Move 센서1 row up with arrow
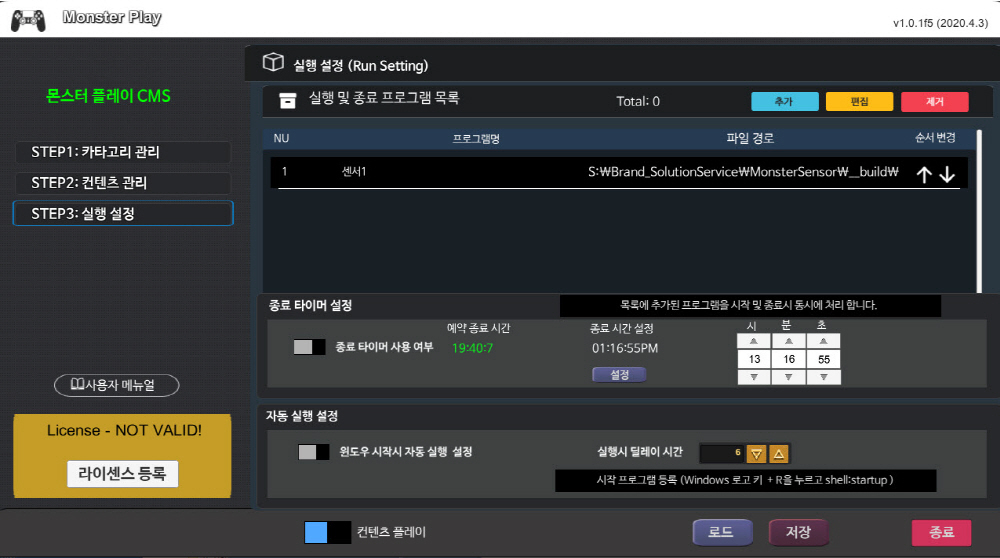This screenshot has height=558, width=1000. click(x=924, y=174)
